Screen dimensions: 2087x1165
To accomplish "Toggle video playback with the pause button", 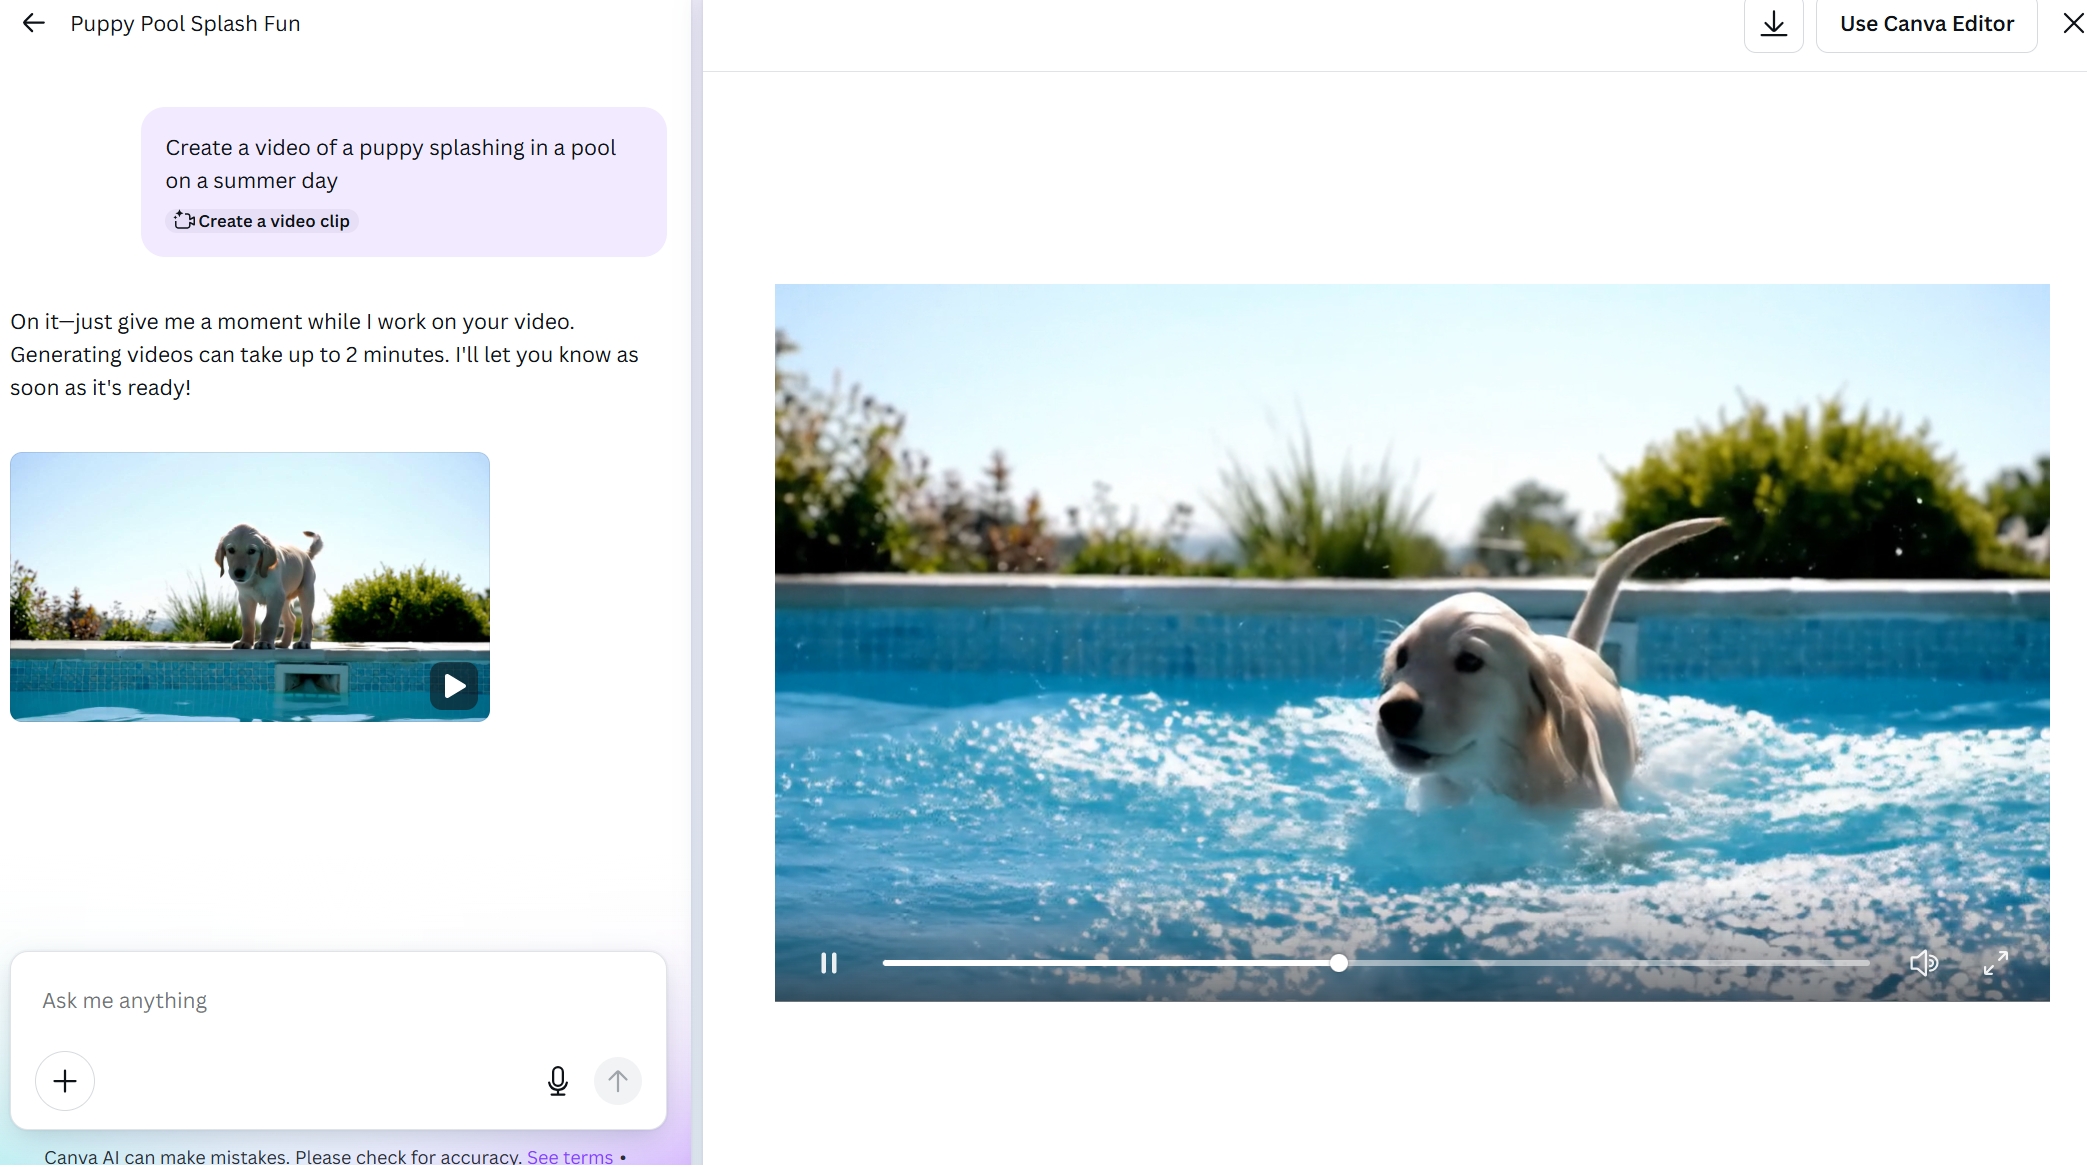I will coord(828,963).
